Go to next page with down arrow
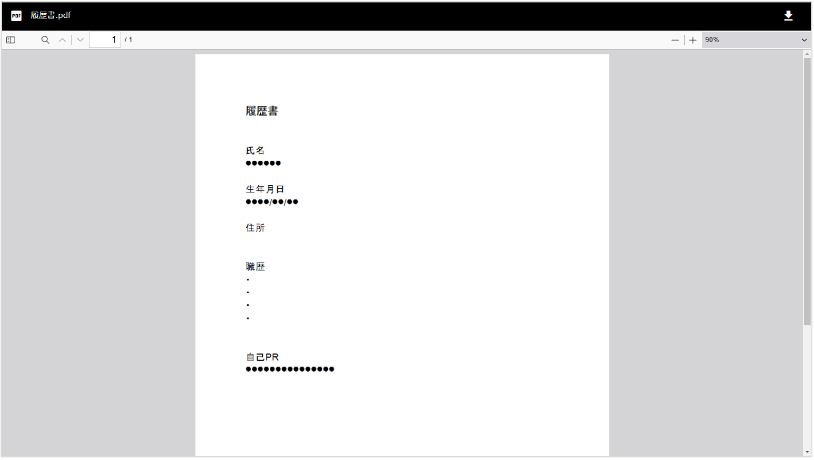Image resolution: width=814 pixels, height=460 pixels. pyautogui.click(x=80, y=40)
